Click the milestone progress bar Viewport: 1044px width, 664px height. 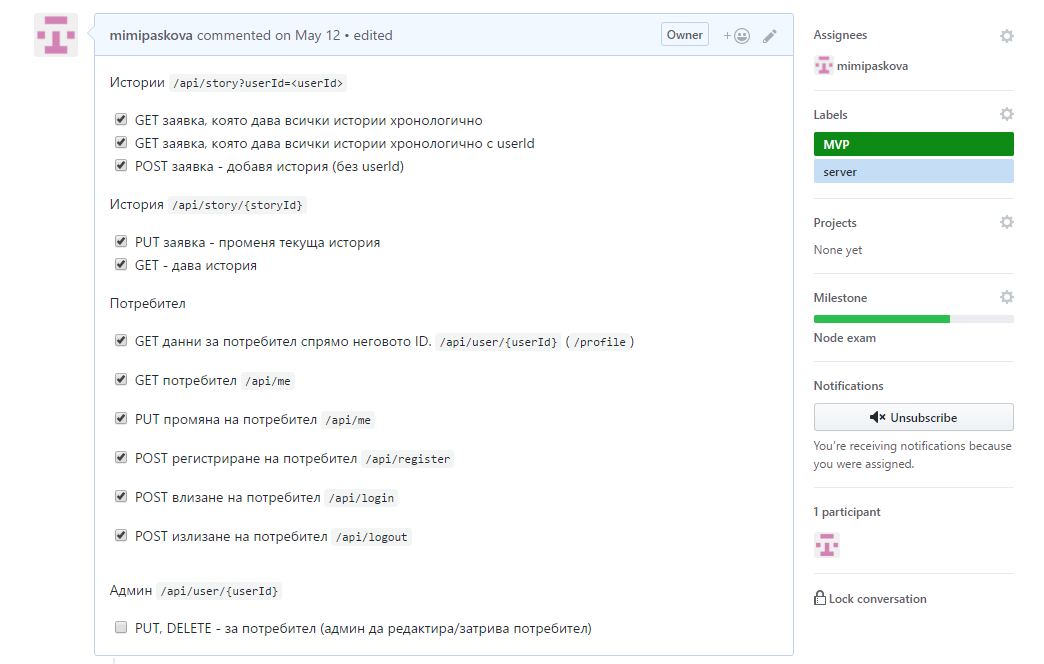pos(913,319)
